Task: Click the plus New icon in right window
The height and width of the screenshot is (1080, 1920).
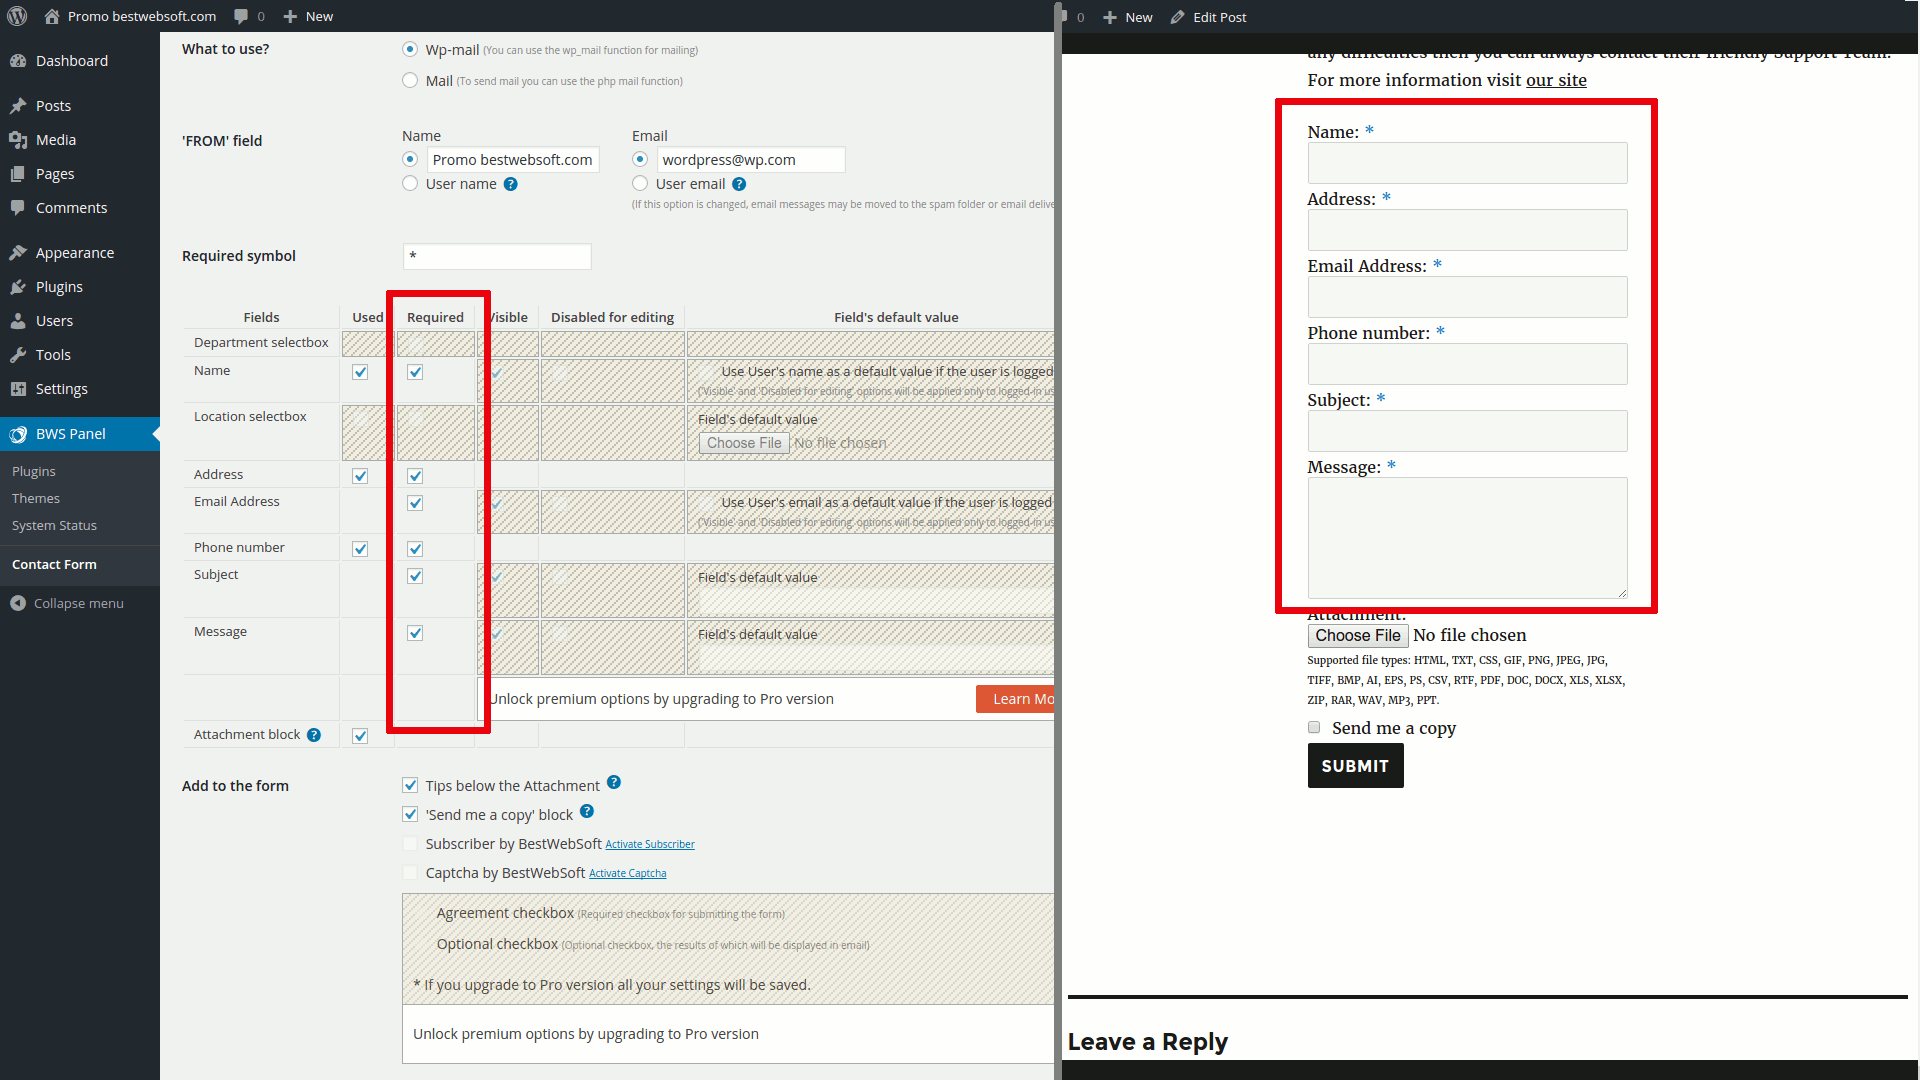Action: [1110, 17]
